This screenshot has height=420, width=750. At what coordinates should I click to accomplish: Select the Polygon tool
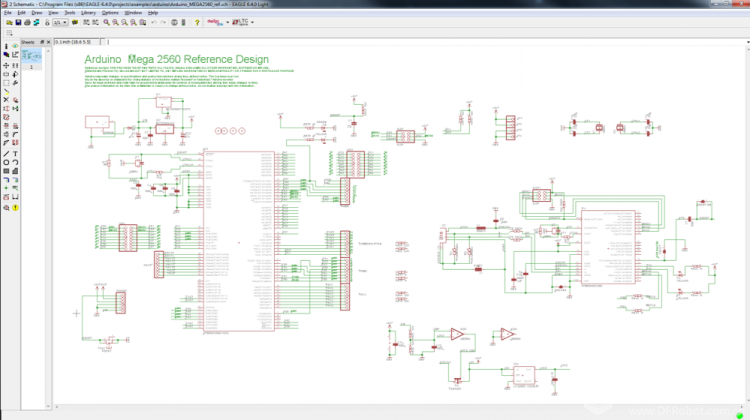[15, 170]
